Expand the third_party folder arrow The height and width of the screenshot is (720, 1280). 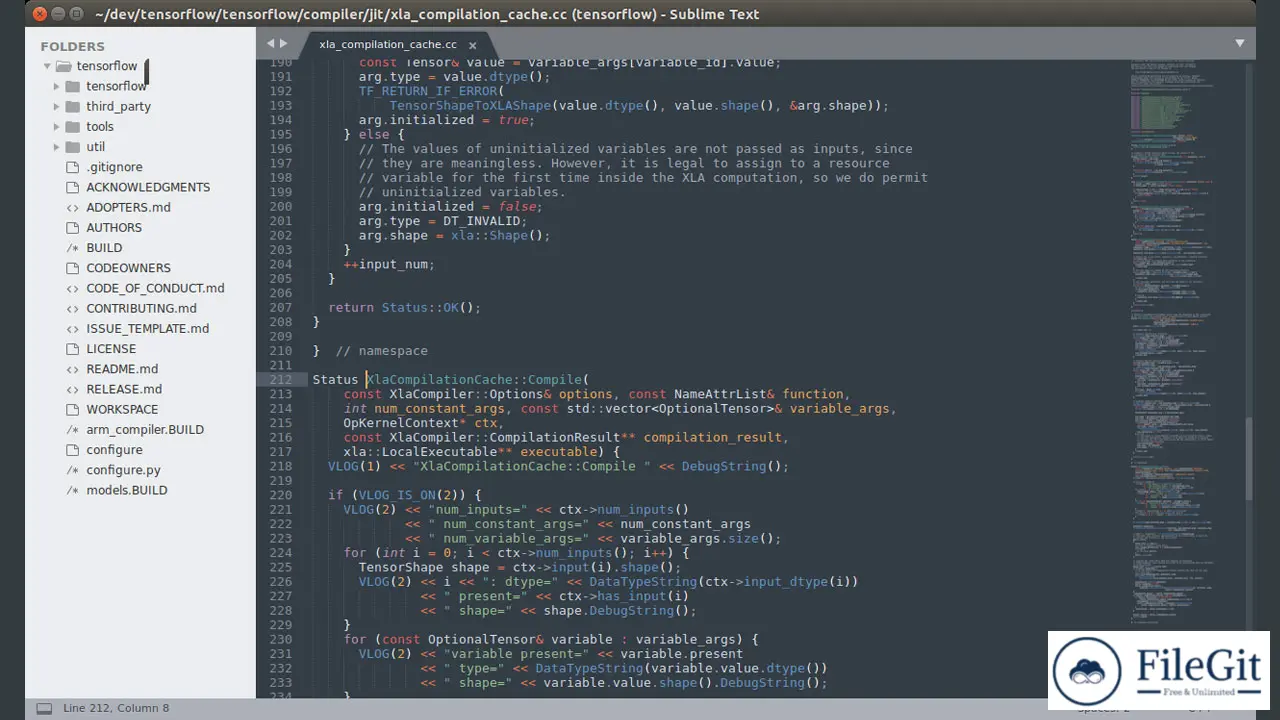click(57, 106)
